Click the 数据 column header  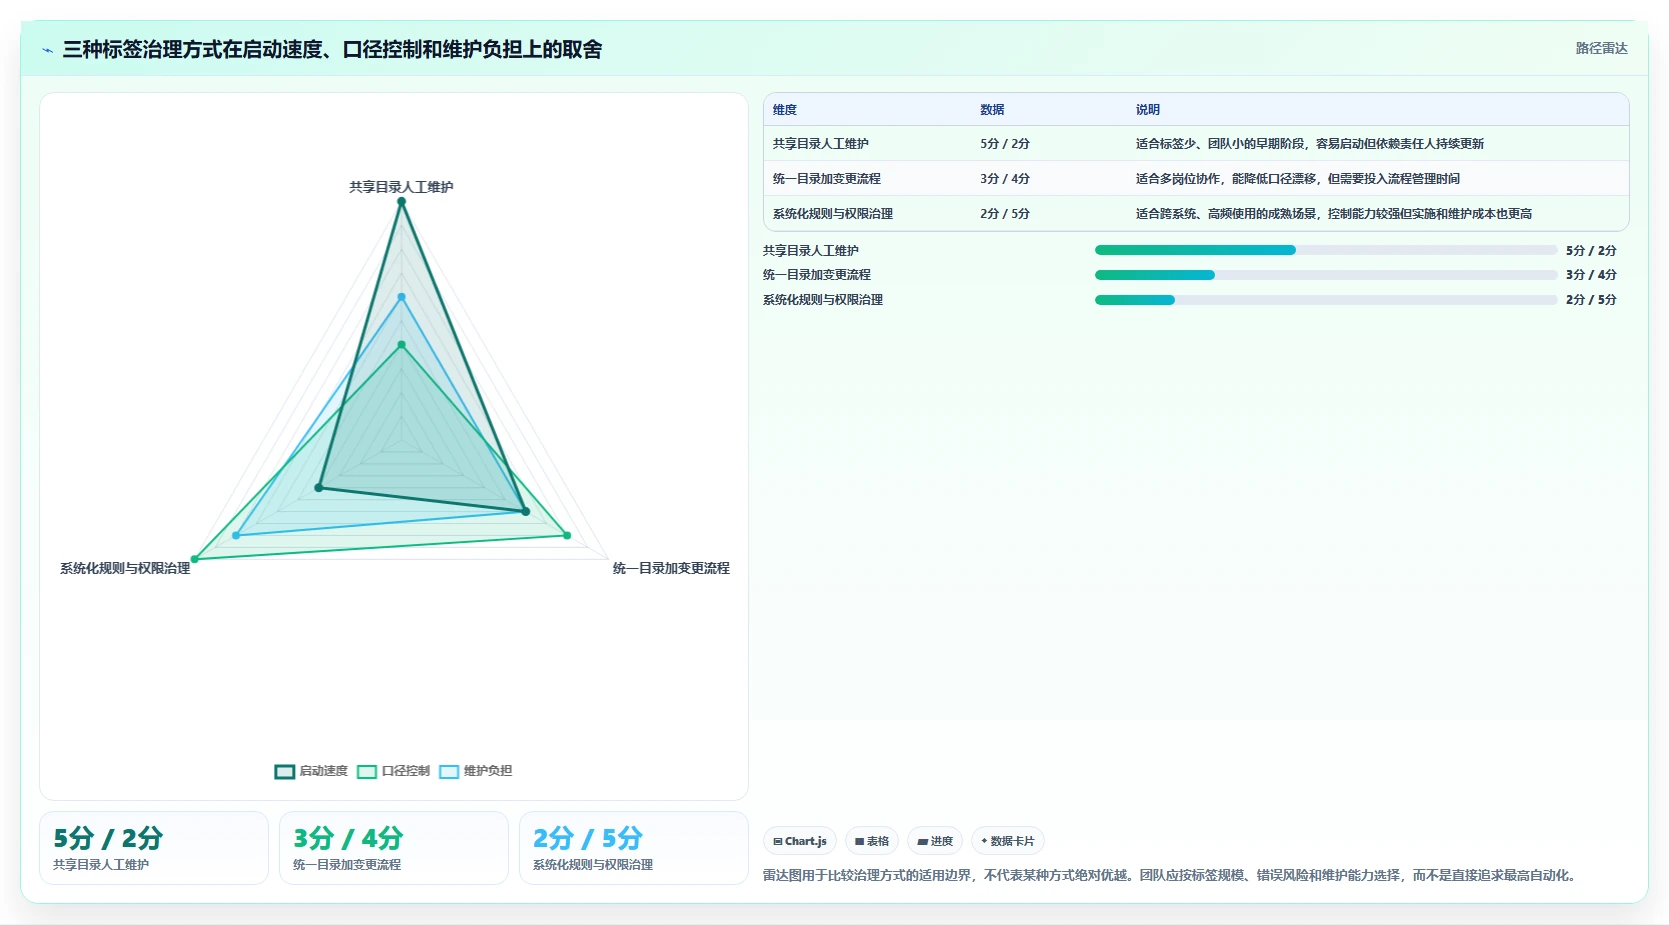pos(992,110)
